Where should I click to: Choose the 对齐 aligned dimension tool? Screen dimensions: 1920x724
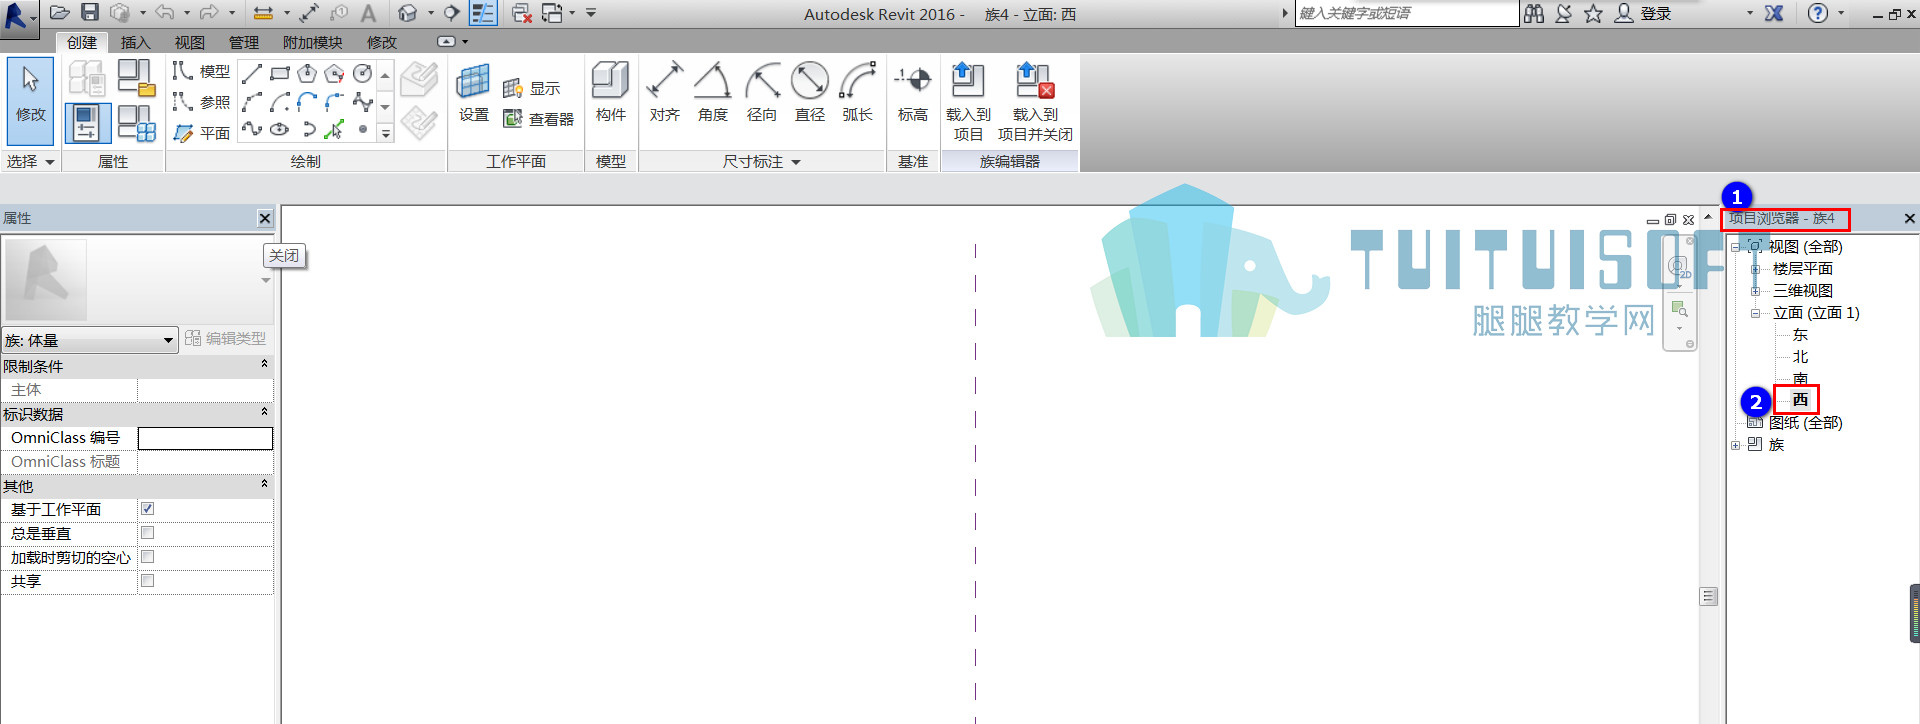[665, 92]
